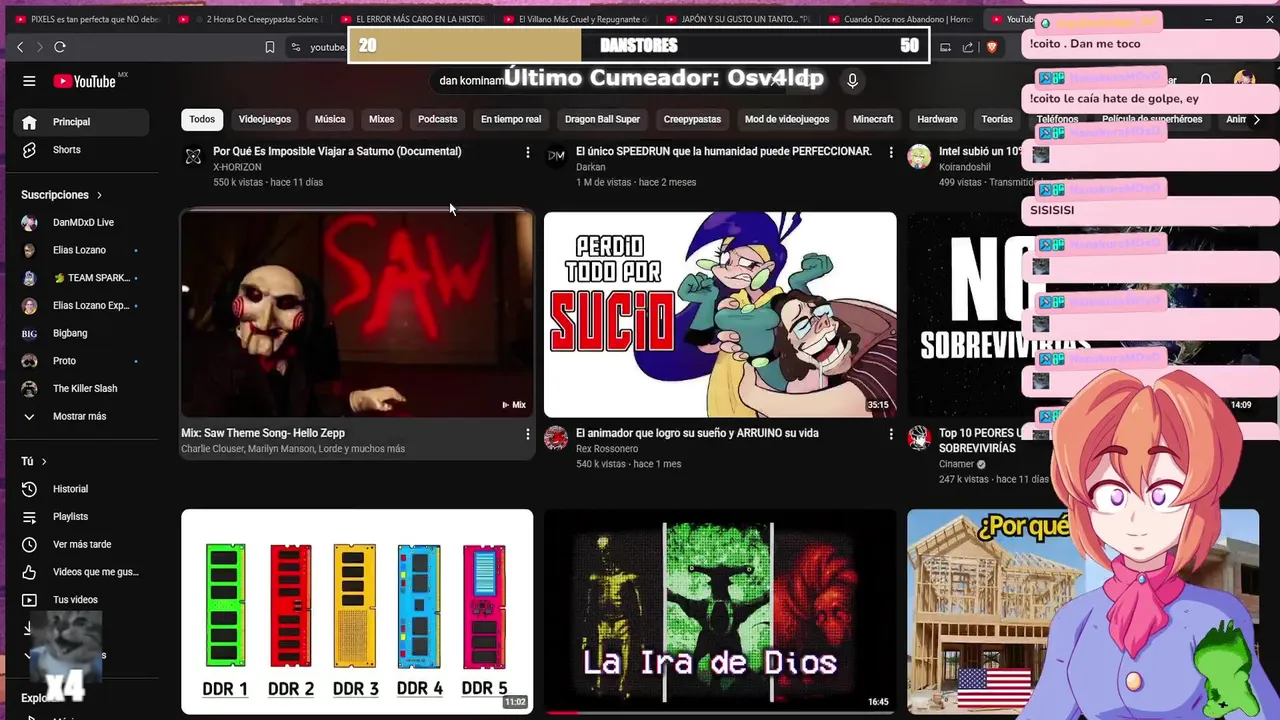Click Koirandoshil channel avatar
This screenshot has width=1280, height=720.
919,157
